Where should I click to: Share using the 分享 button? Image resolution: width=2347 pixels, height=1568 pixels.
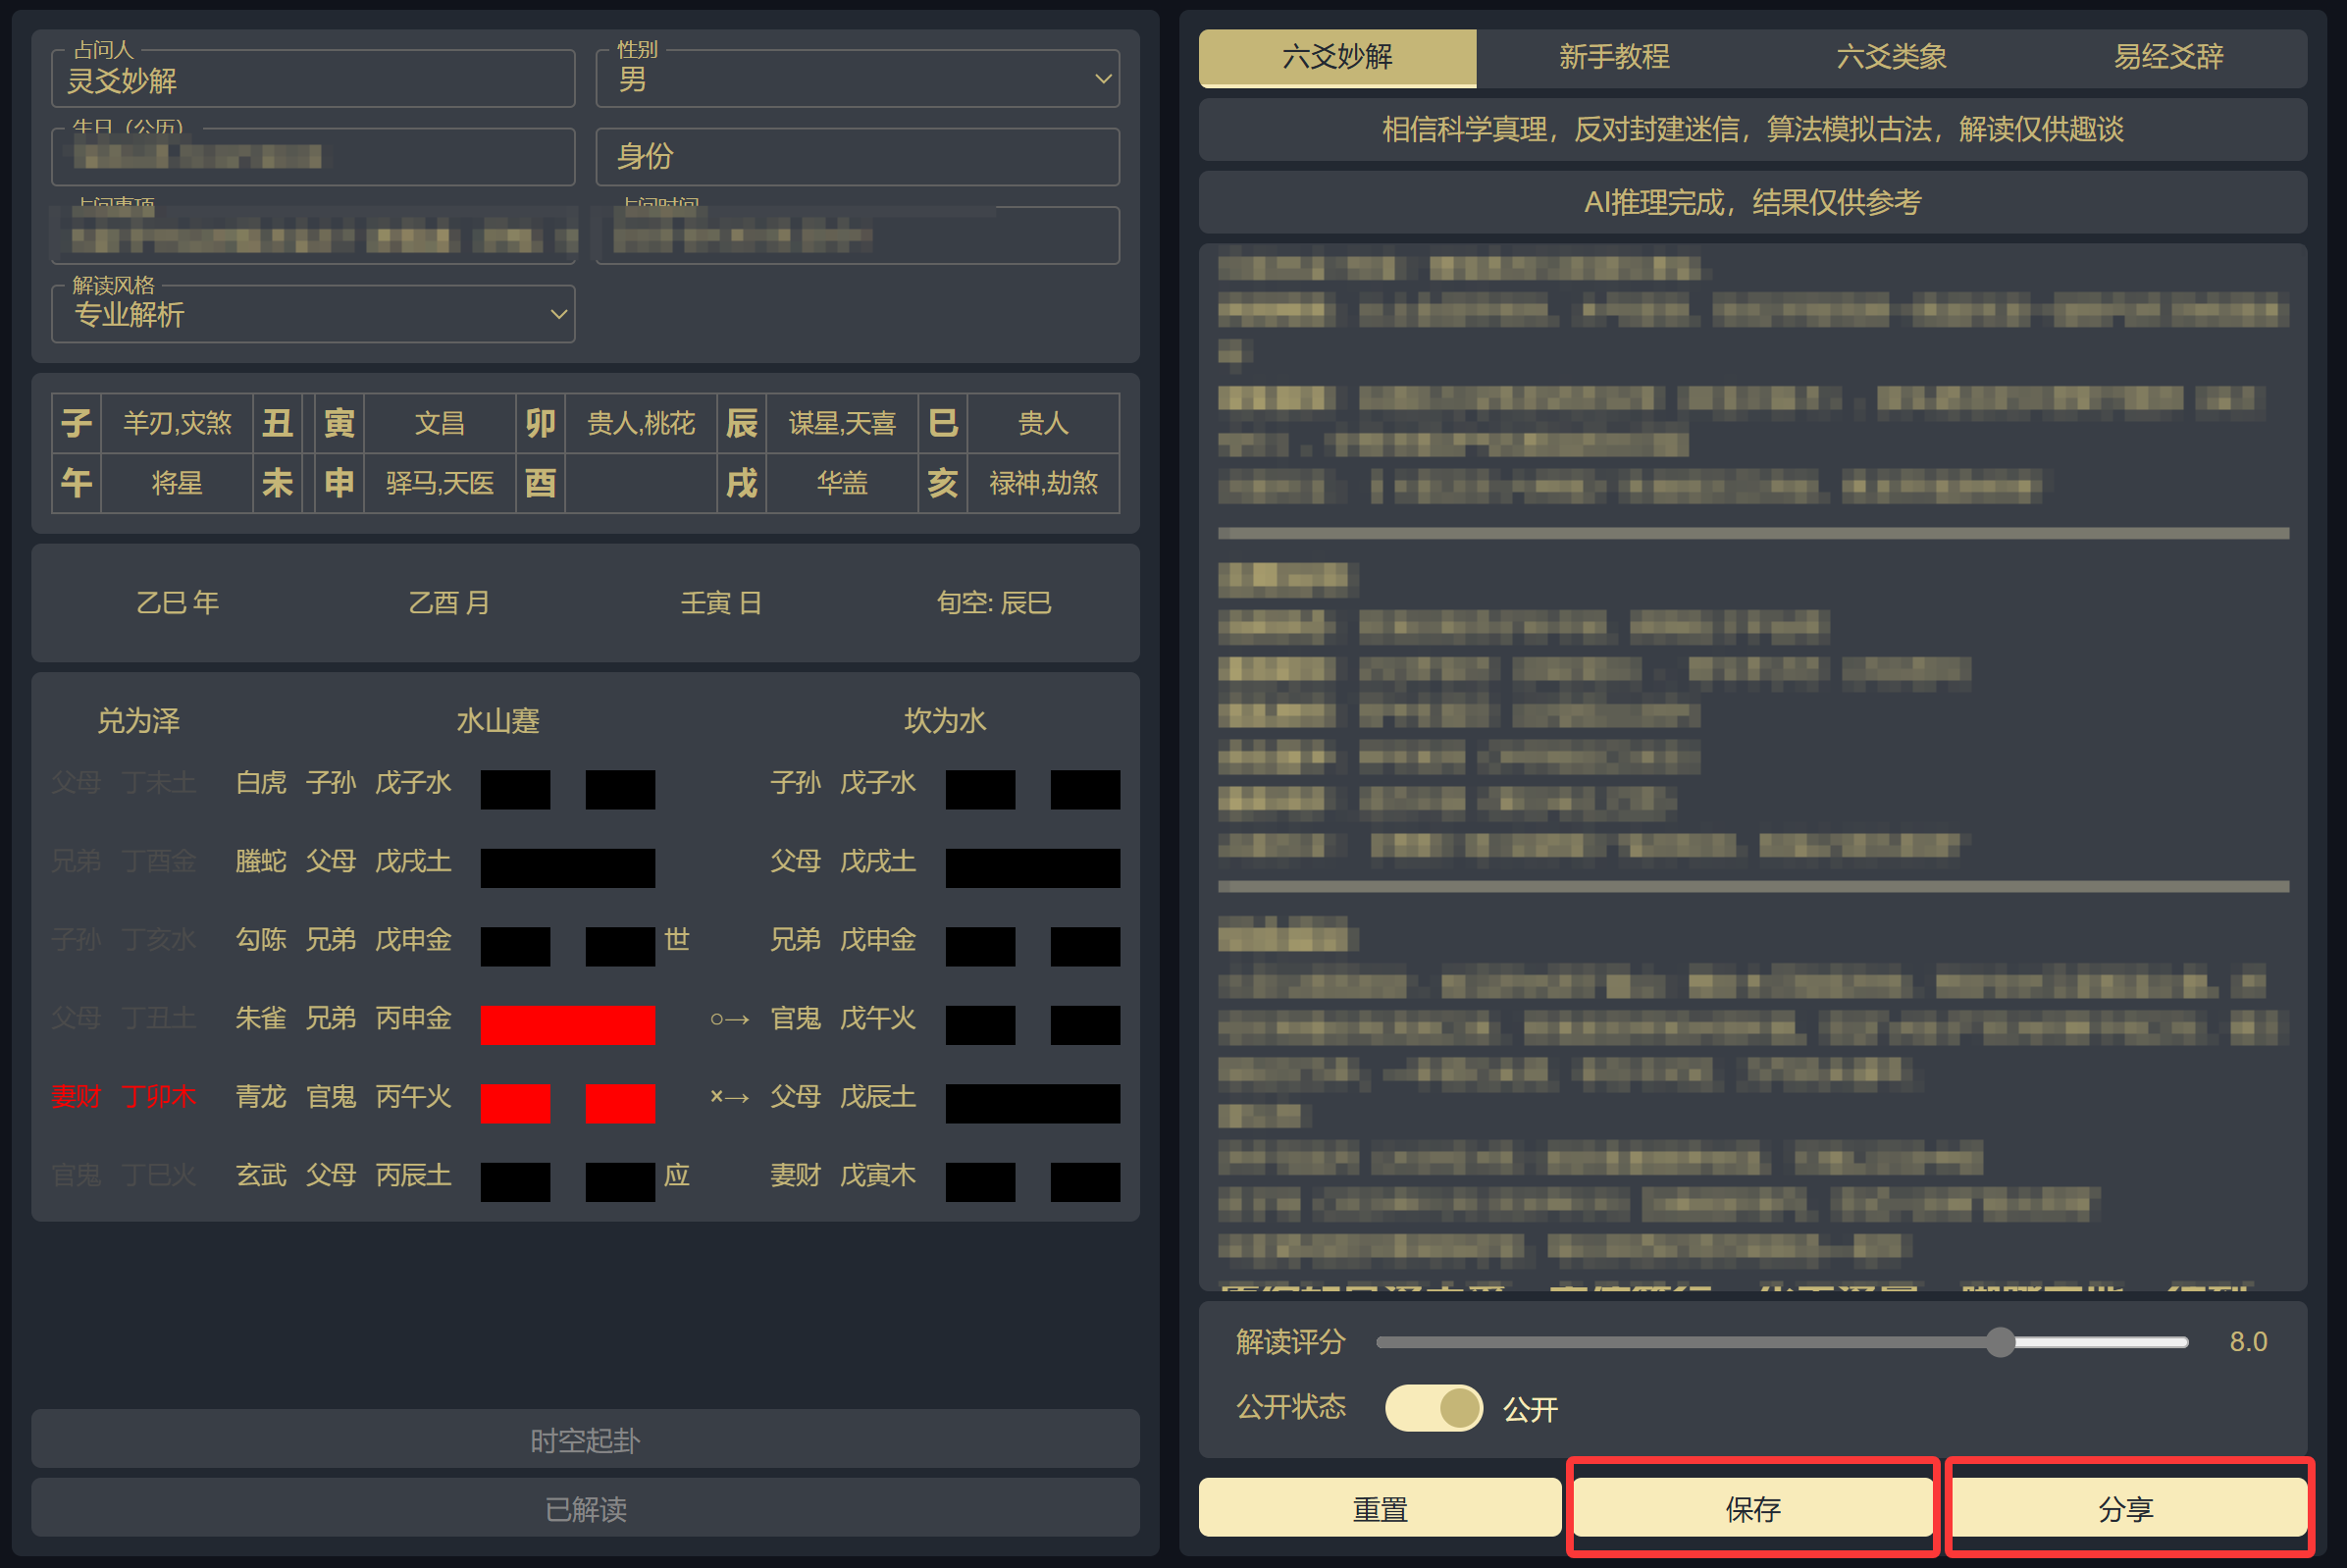coord(2128,1508)
